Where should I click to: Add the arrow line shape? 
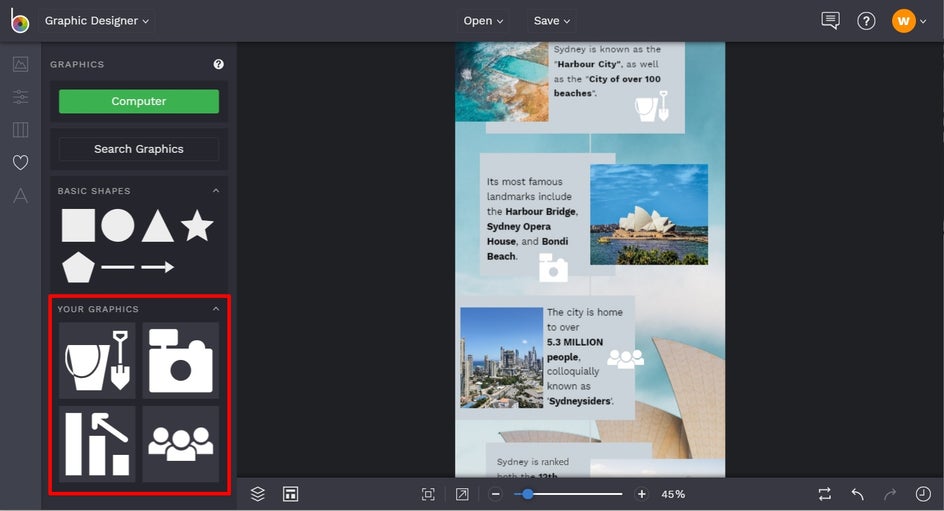click(158, 267)
